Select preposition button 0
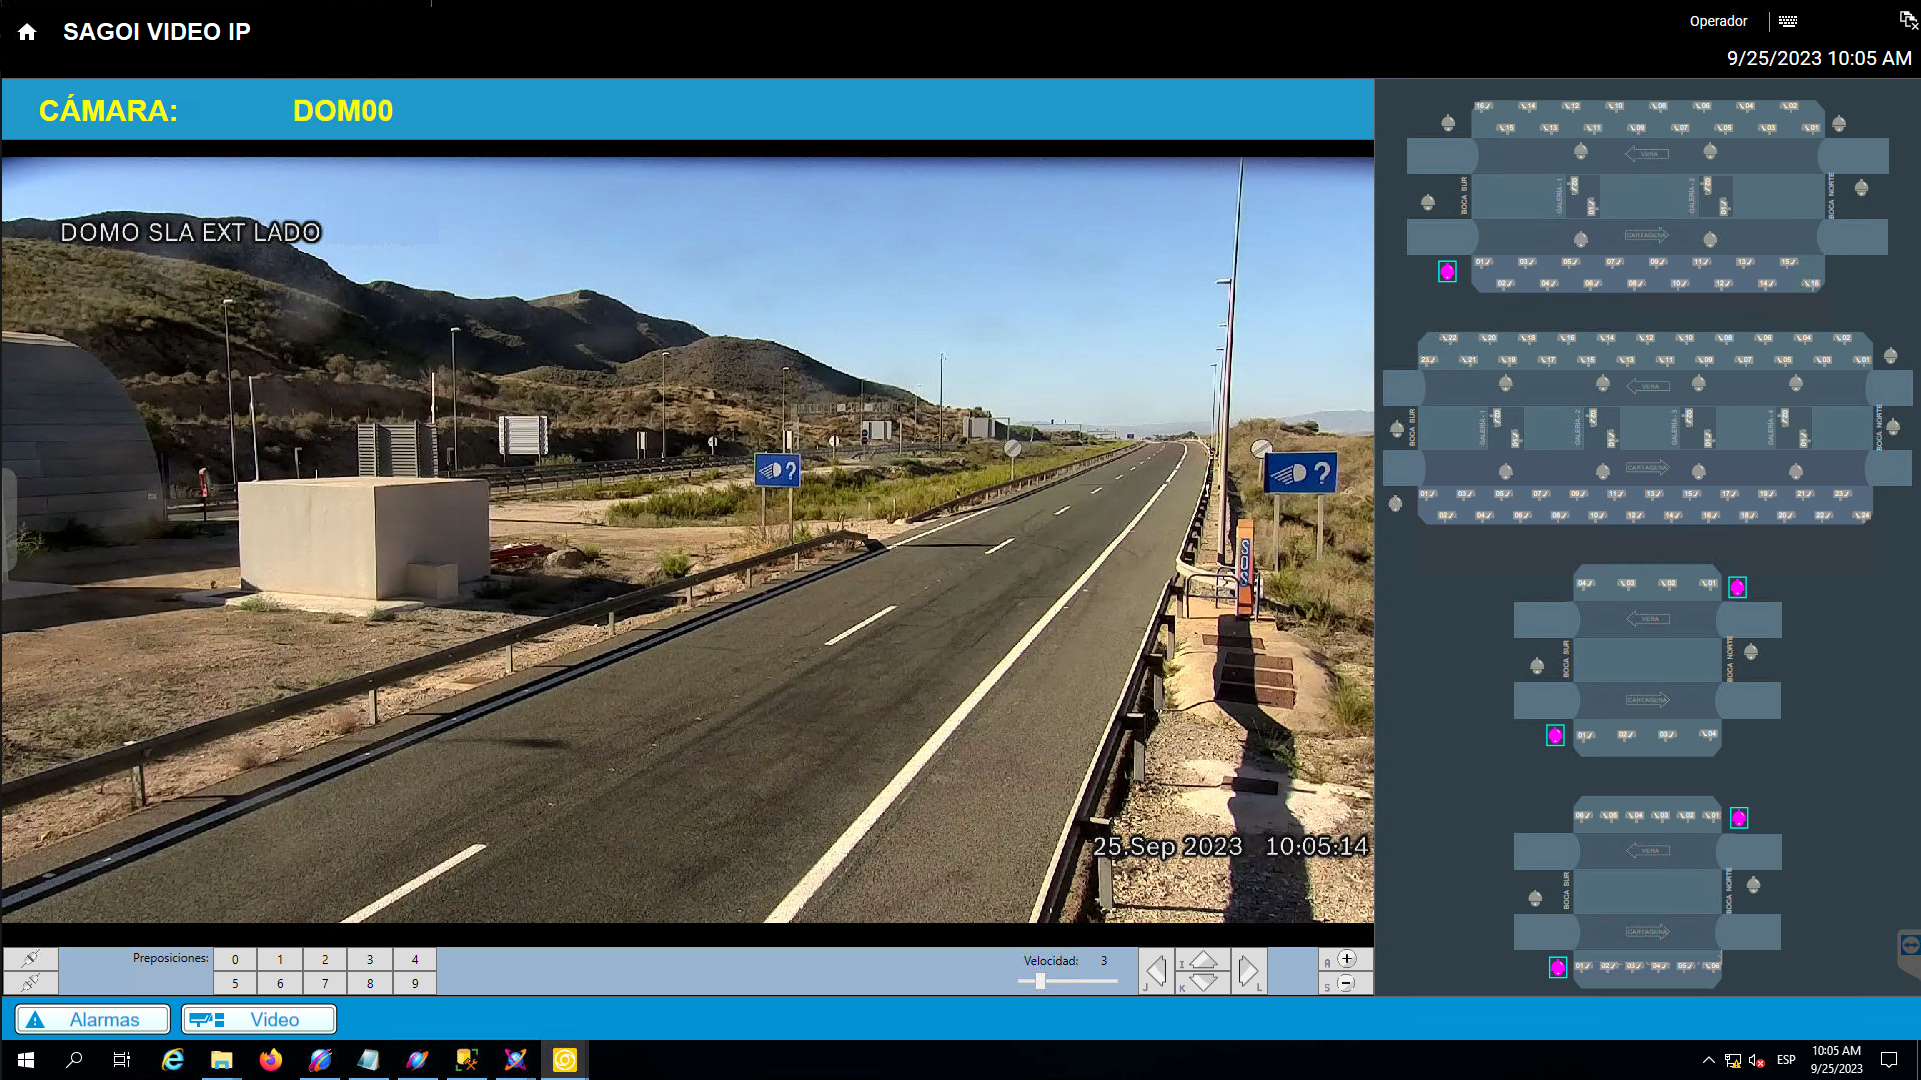1921x1080 pixels. (x=235, y=959)
